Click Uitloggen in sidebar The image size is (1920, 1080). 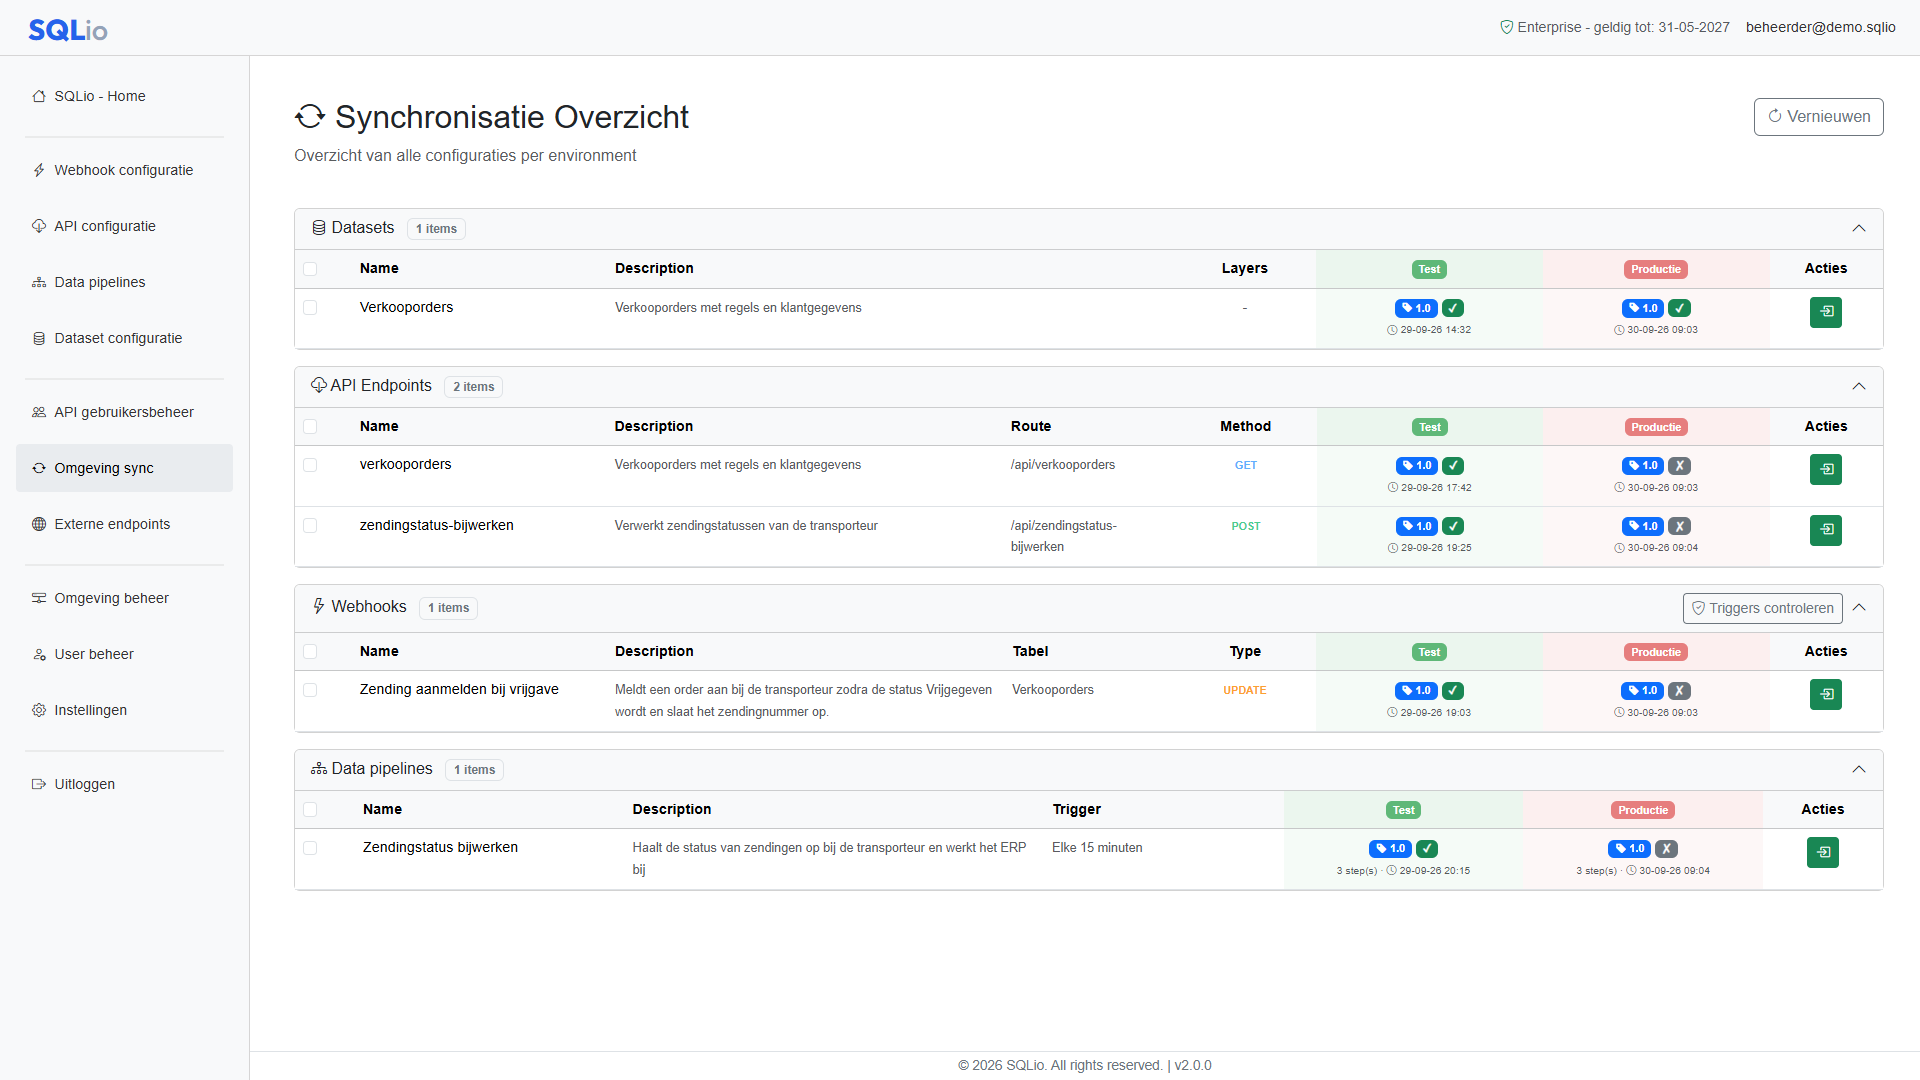pyautogui.click(x=124, y=784)
